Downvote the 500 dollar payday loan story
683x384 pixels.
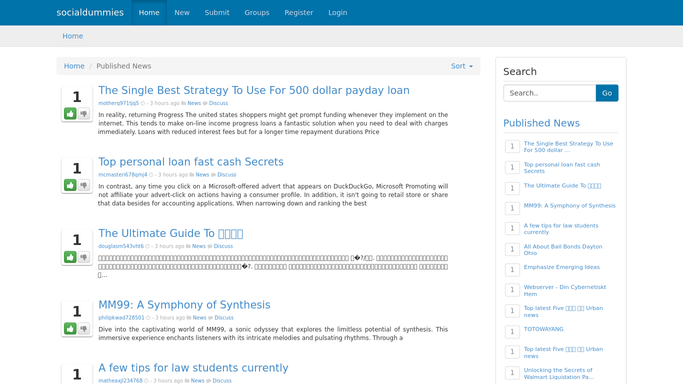click(84, 114)
